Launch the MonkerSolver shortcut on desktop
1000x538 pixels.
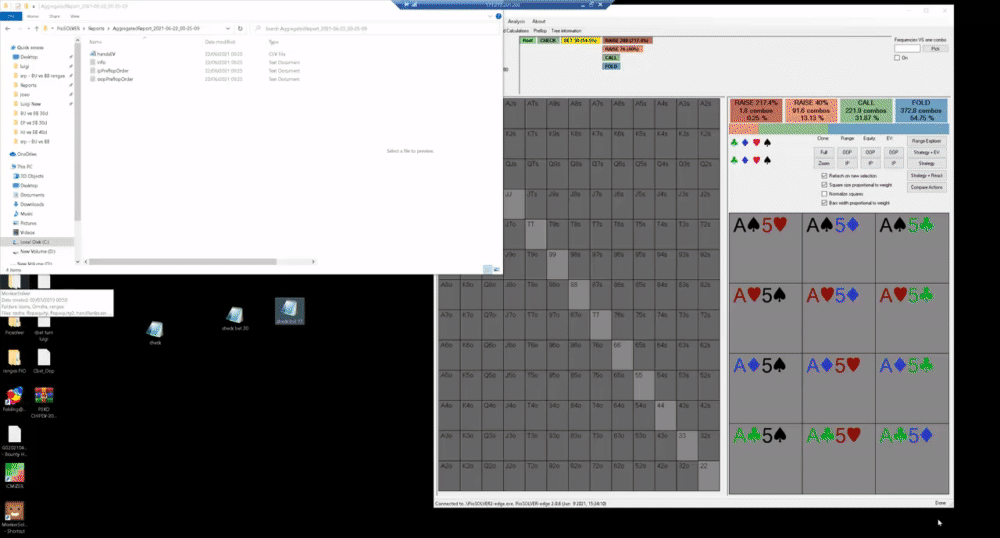click(x=14, y=516)
